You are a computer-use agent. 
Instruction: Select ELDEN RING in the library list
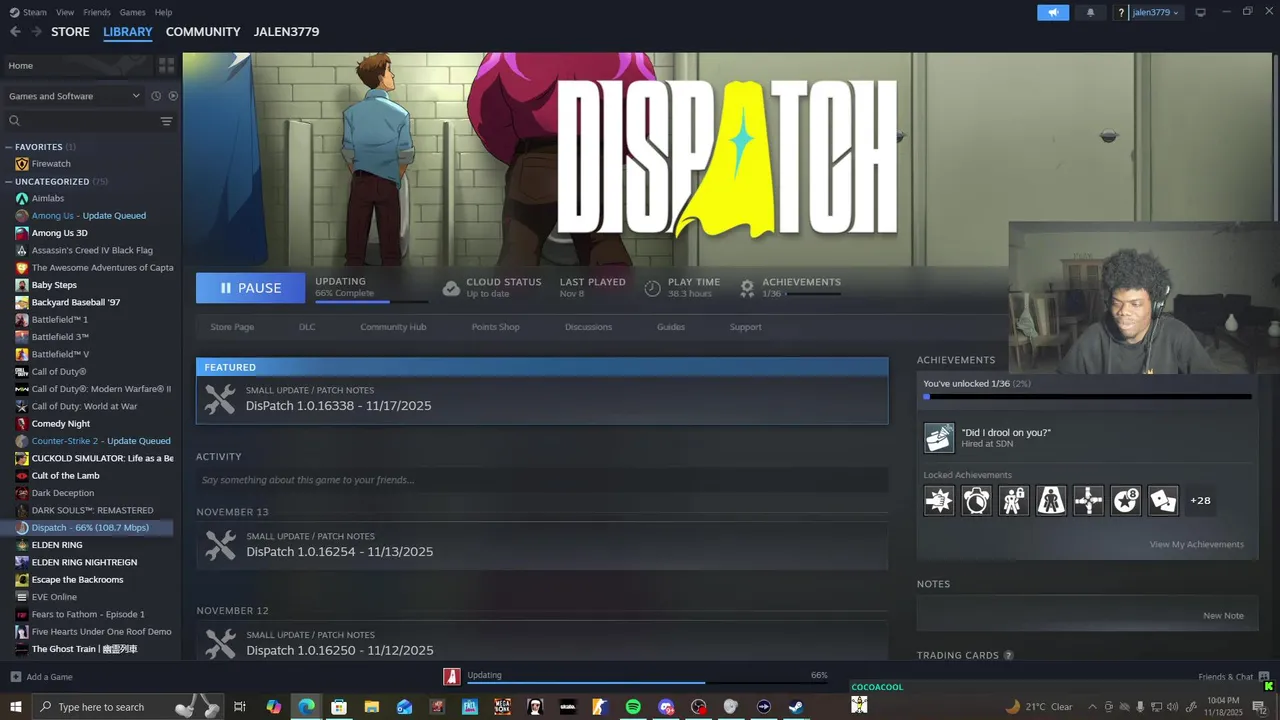coord(57,545)
